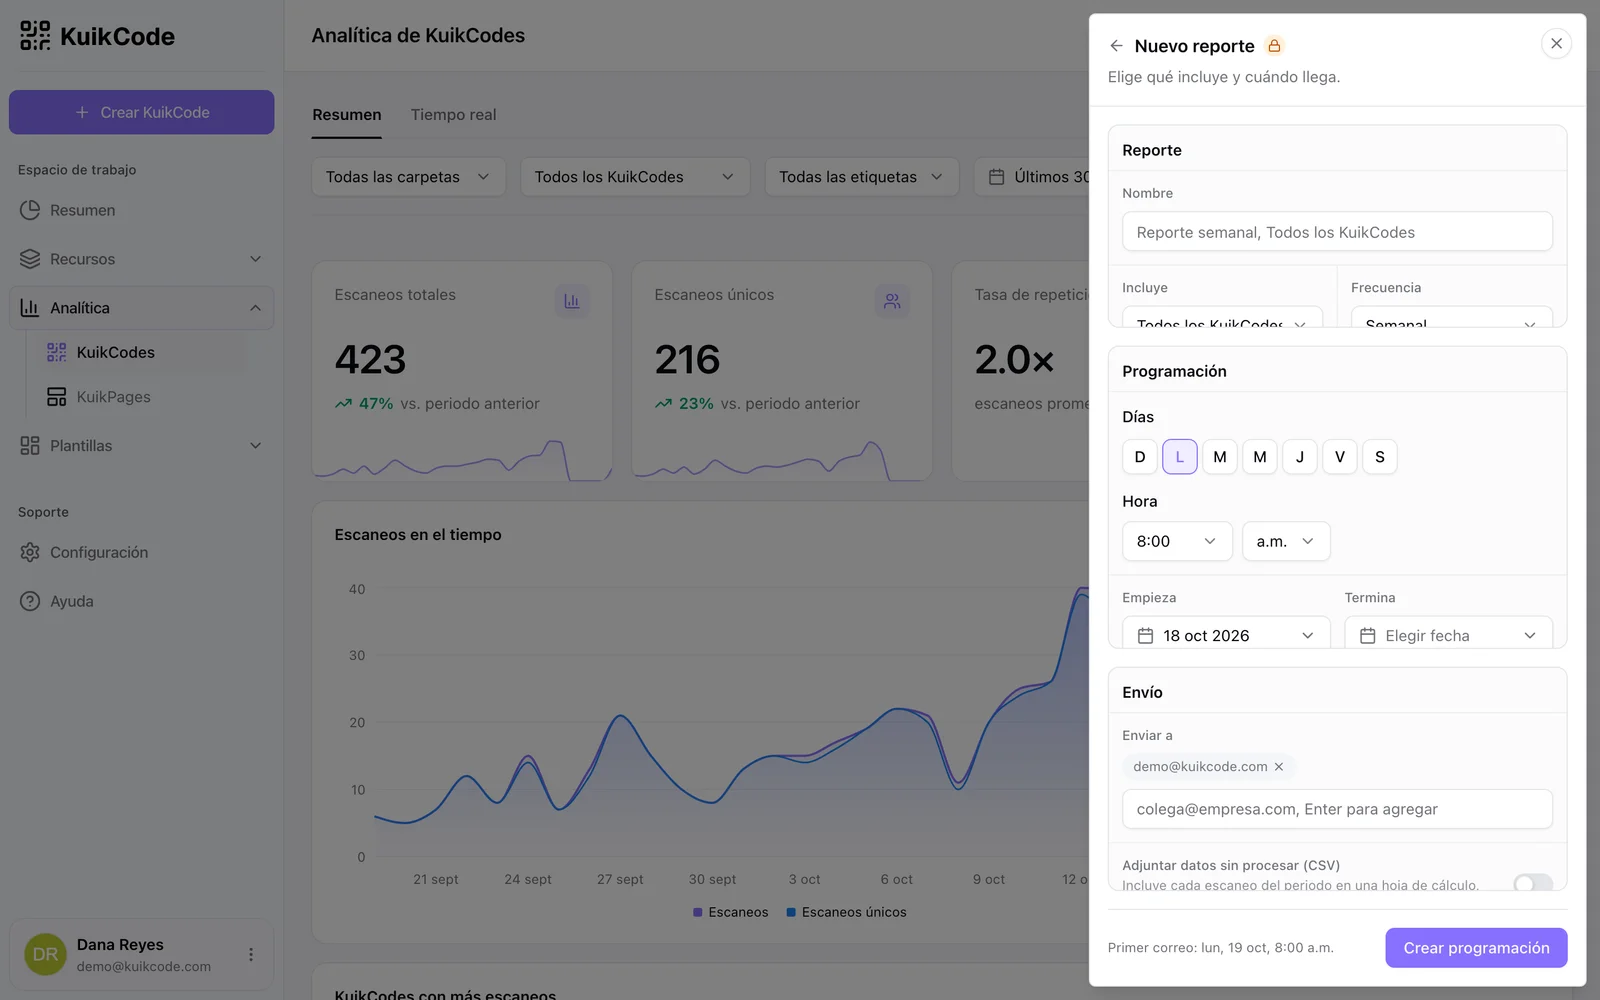Image resolution: width=1600 pixels, height=1000 pixels.
Task: Close the Nuevo reporte panel
Action: pos(1556,44)
